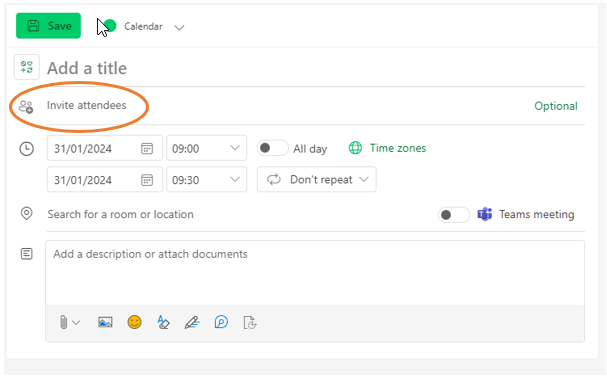Open the Don't repeat dropdown

coord(317,180)
